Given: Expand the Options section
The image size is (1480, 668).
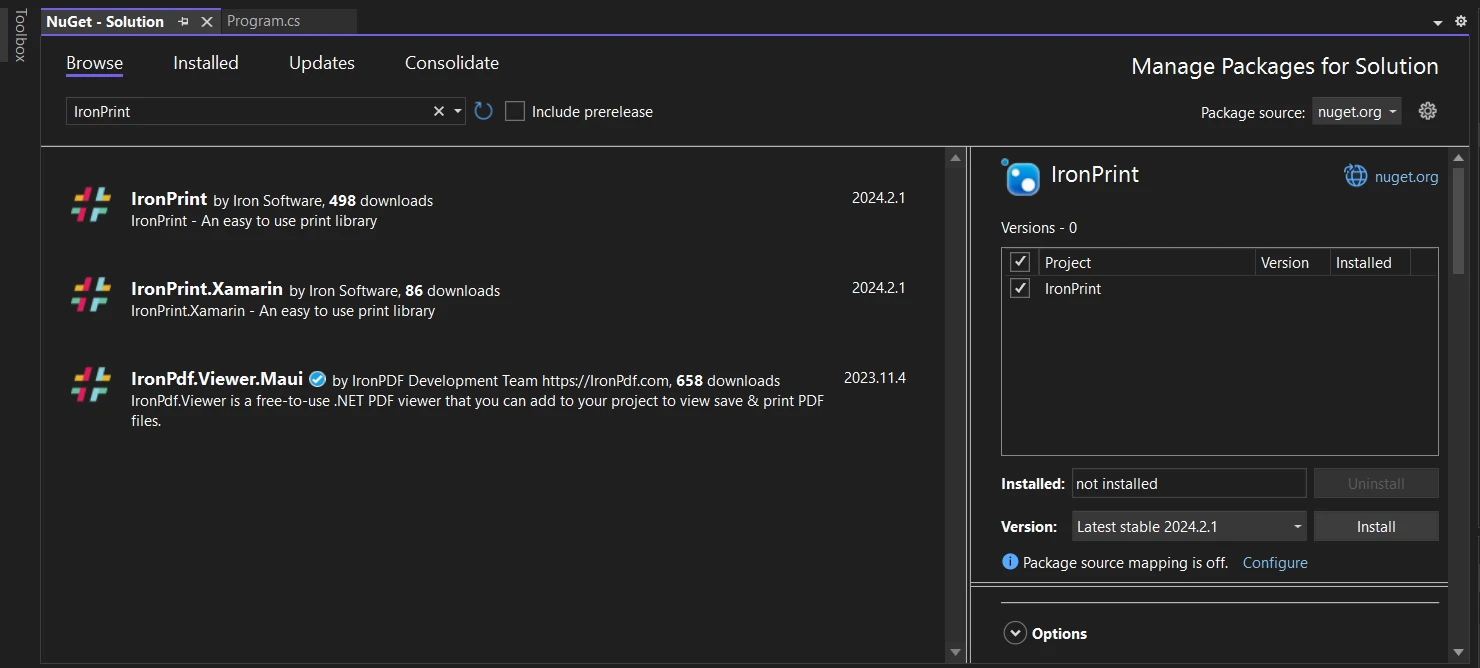Looking at the screenshot, I should pos(1016,633).
